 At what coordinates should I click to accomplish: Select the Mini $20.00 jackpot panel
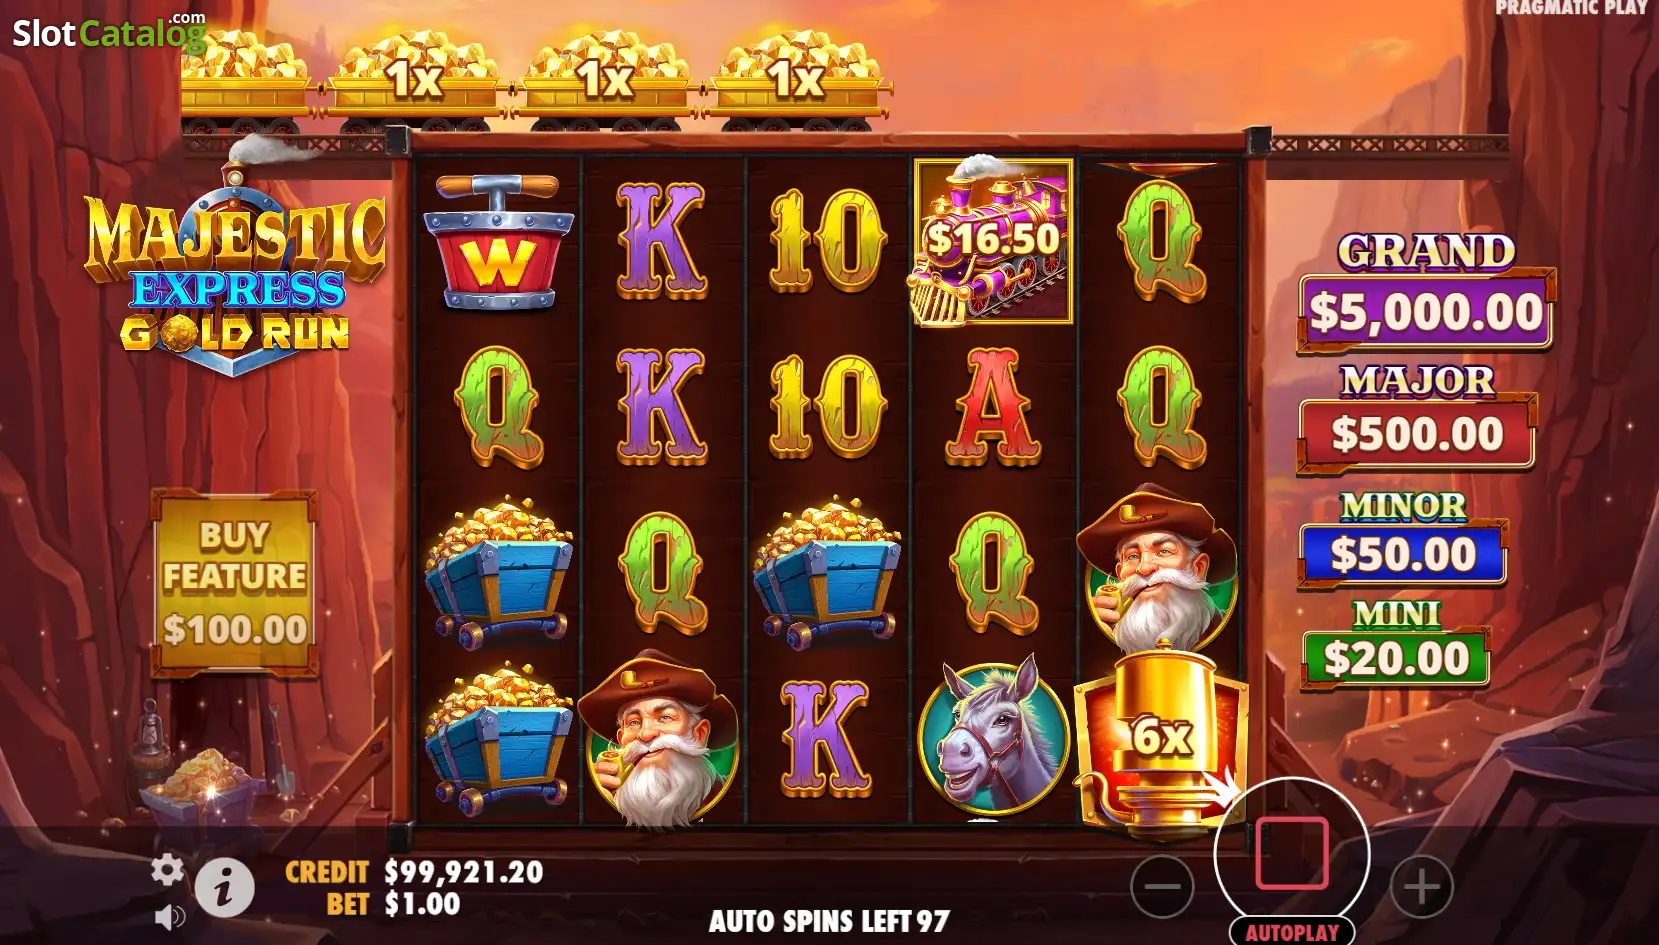(1396, 644)
